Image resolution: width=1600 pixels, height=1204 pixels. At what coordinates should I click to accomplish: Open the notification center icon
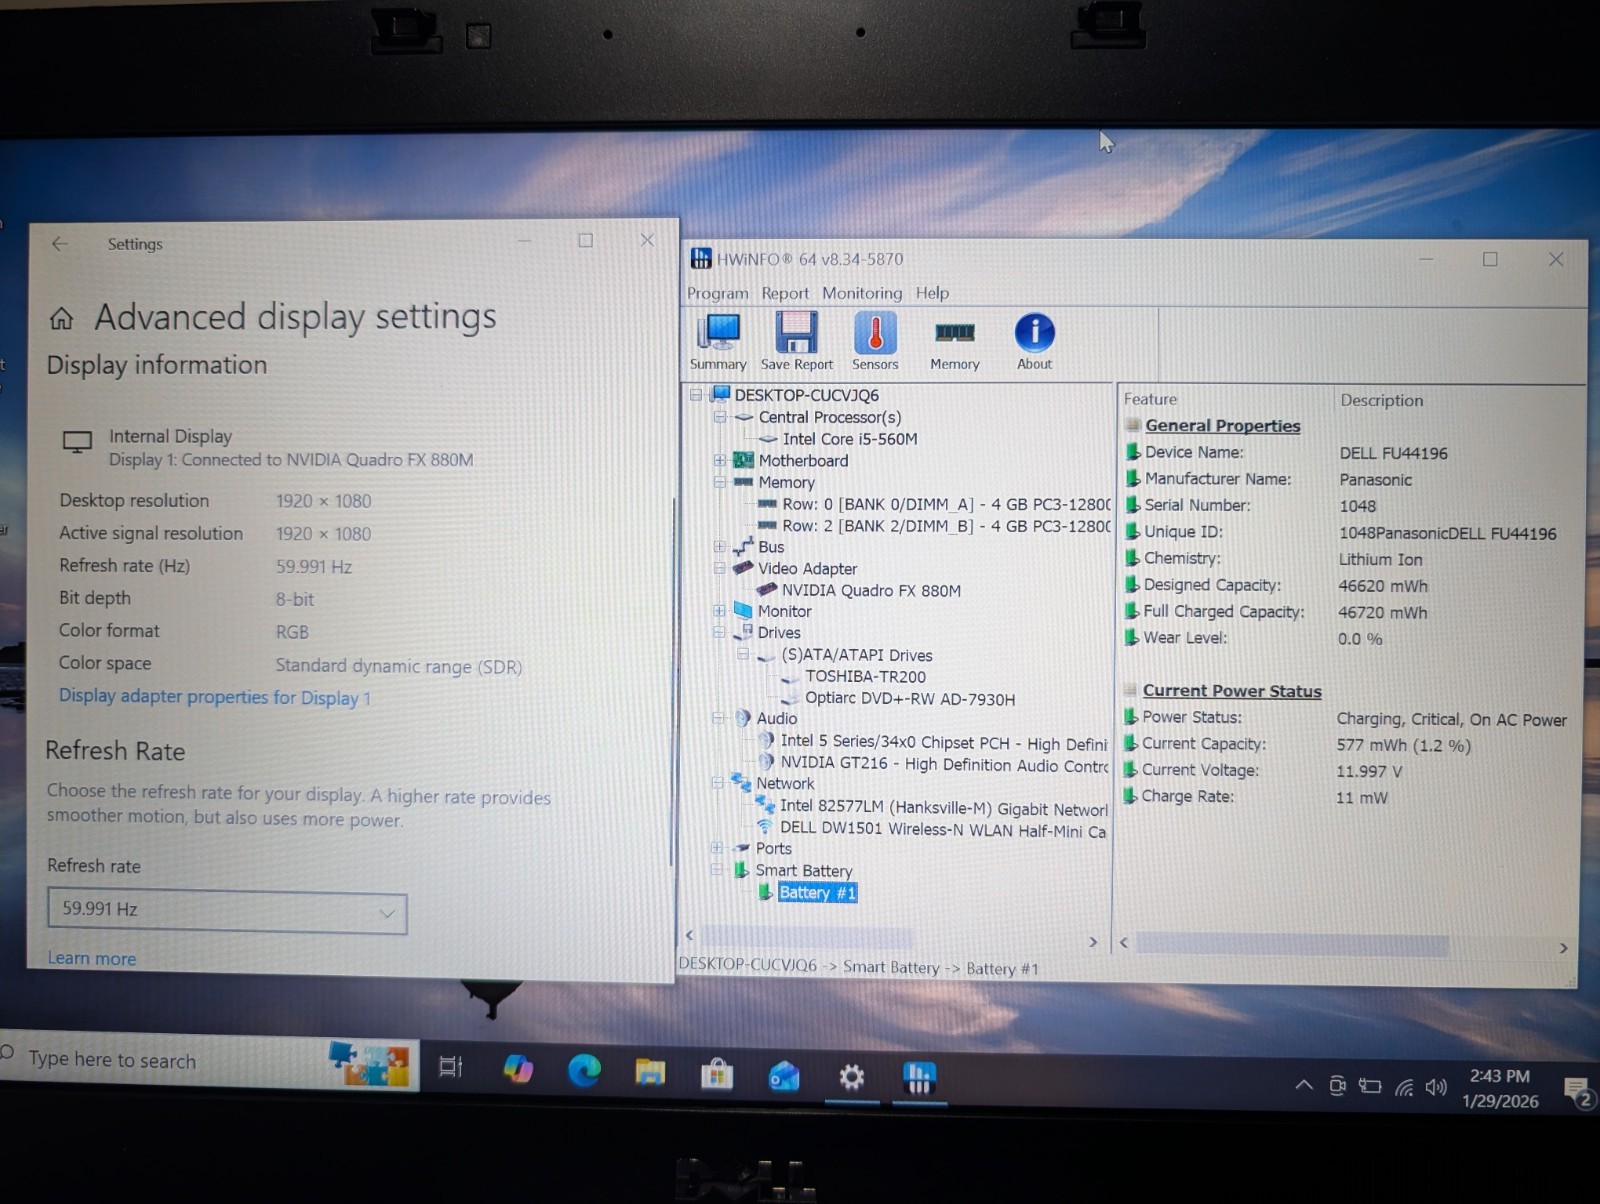(x=1576, y=1092)
